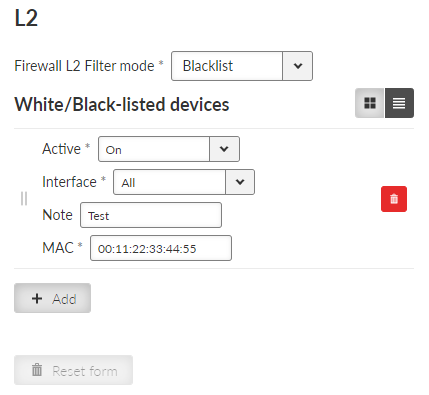429x395 pixels.
Task: Delete the Test device entry
Action: click(x=394, y=199)
